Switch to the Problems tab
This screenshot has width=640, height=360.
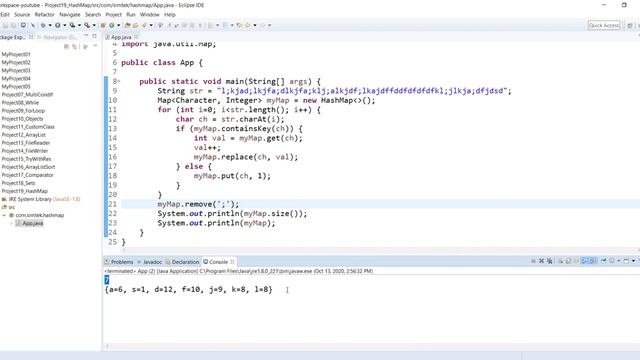[x=119, y=262]
